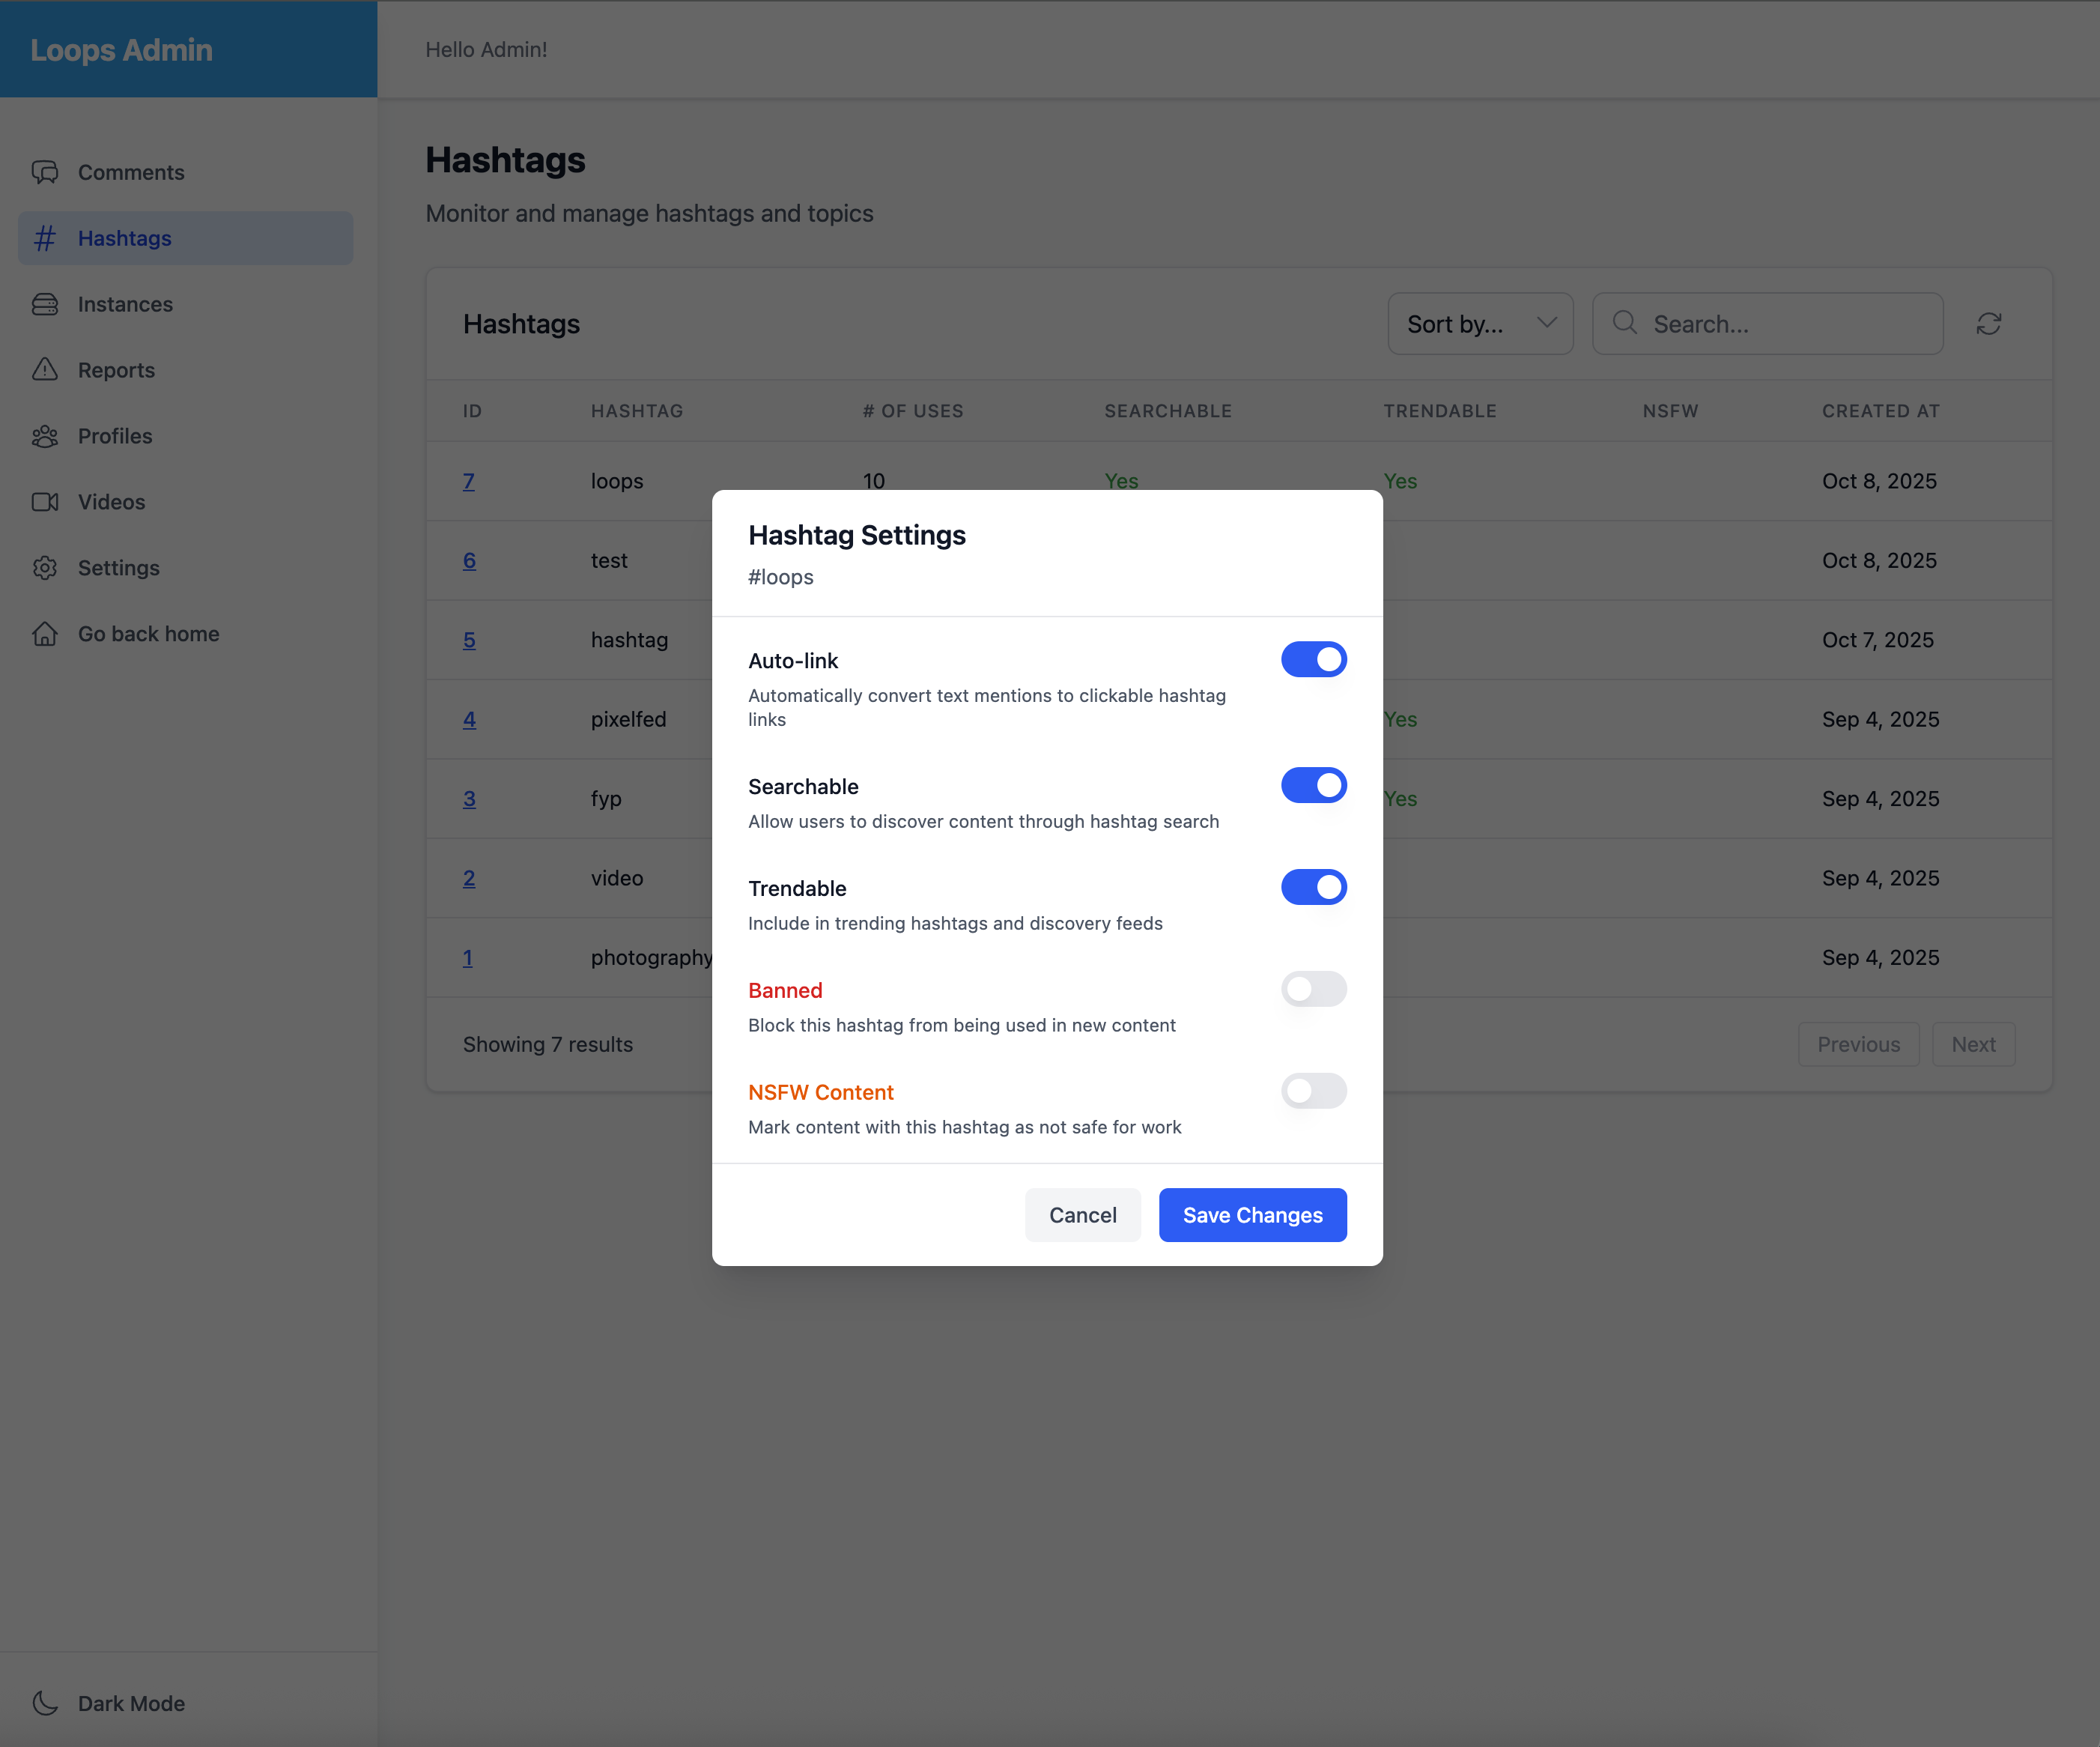
Task: Switch on NSFW Content toggle
Action: [x=1313, y=1091]
